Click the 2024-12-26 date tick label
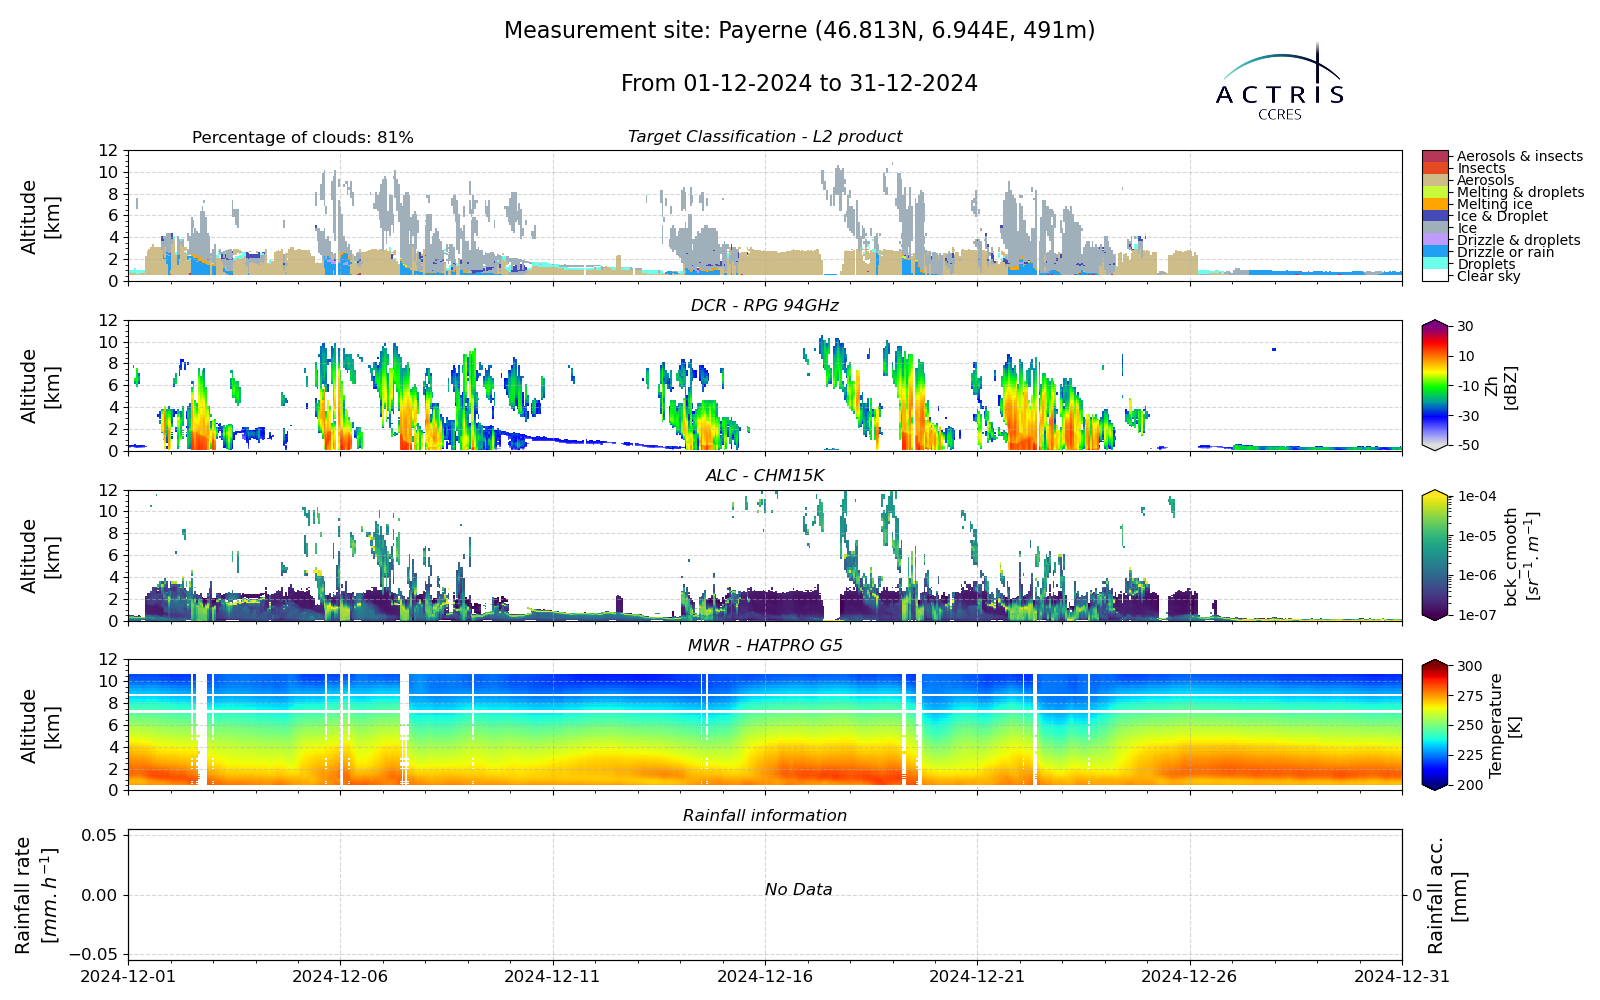1600x1000 pixels. [1190, 976]
